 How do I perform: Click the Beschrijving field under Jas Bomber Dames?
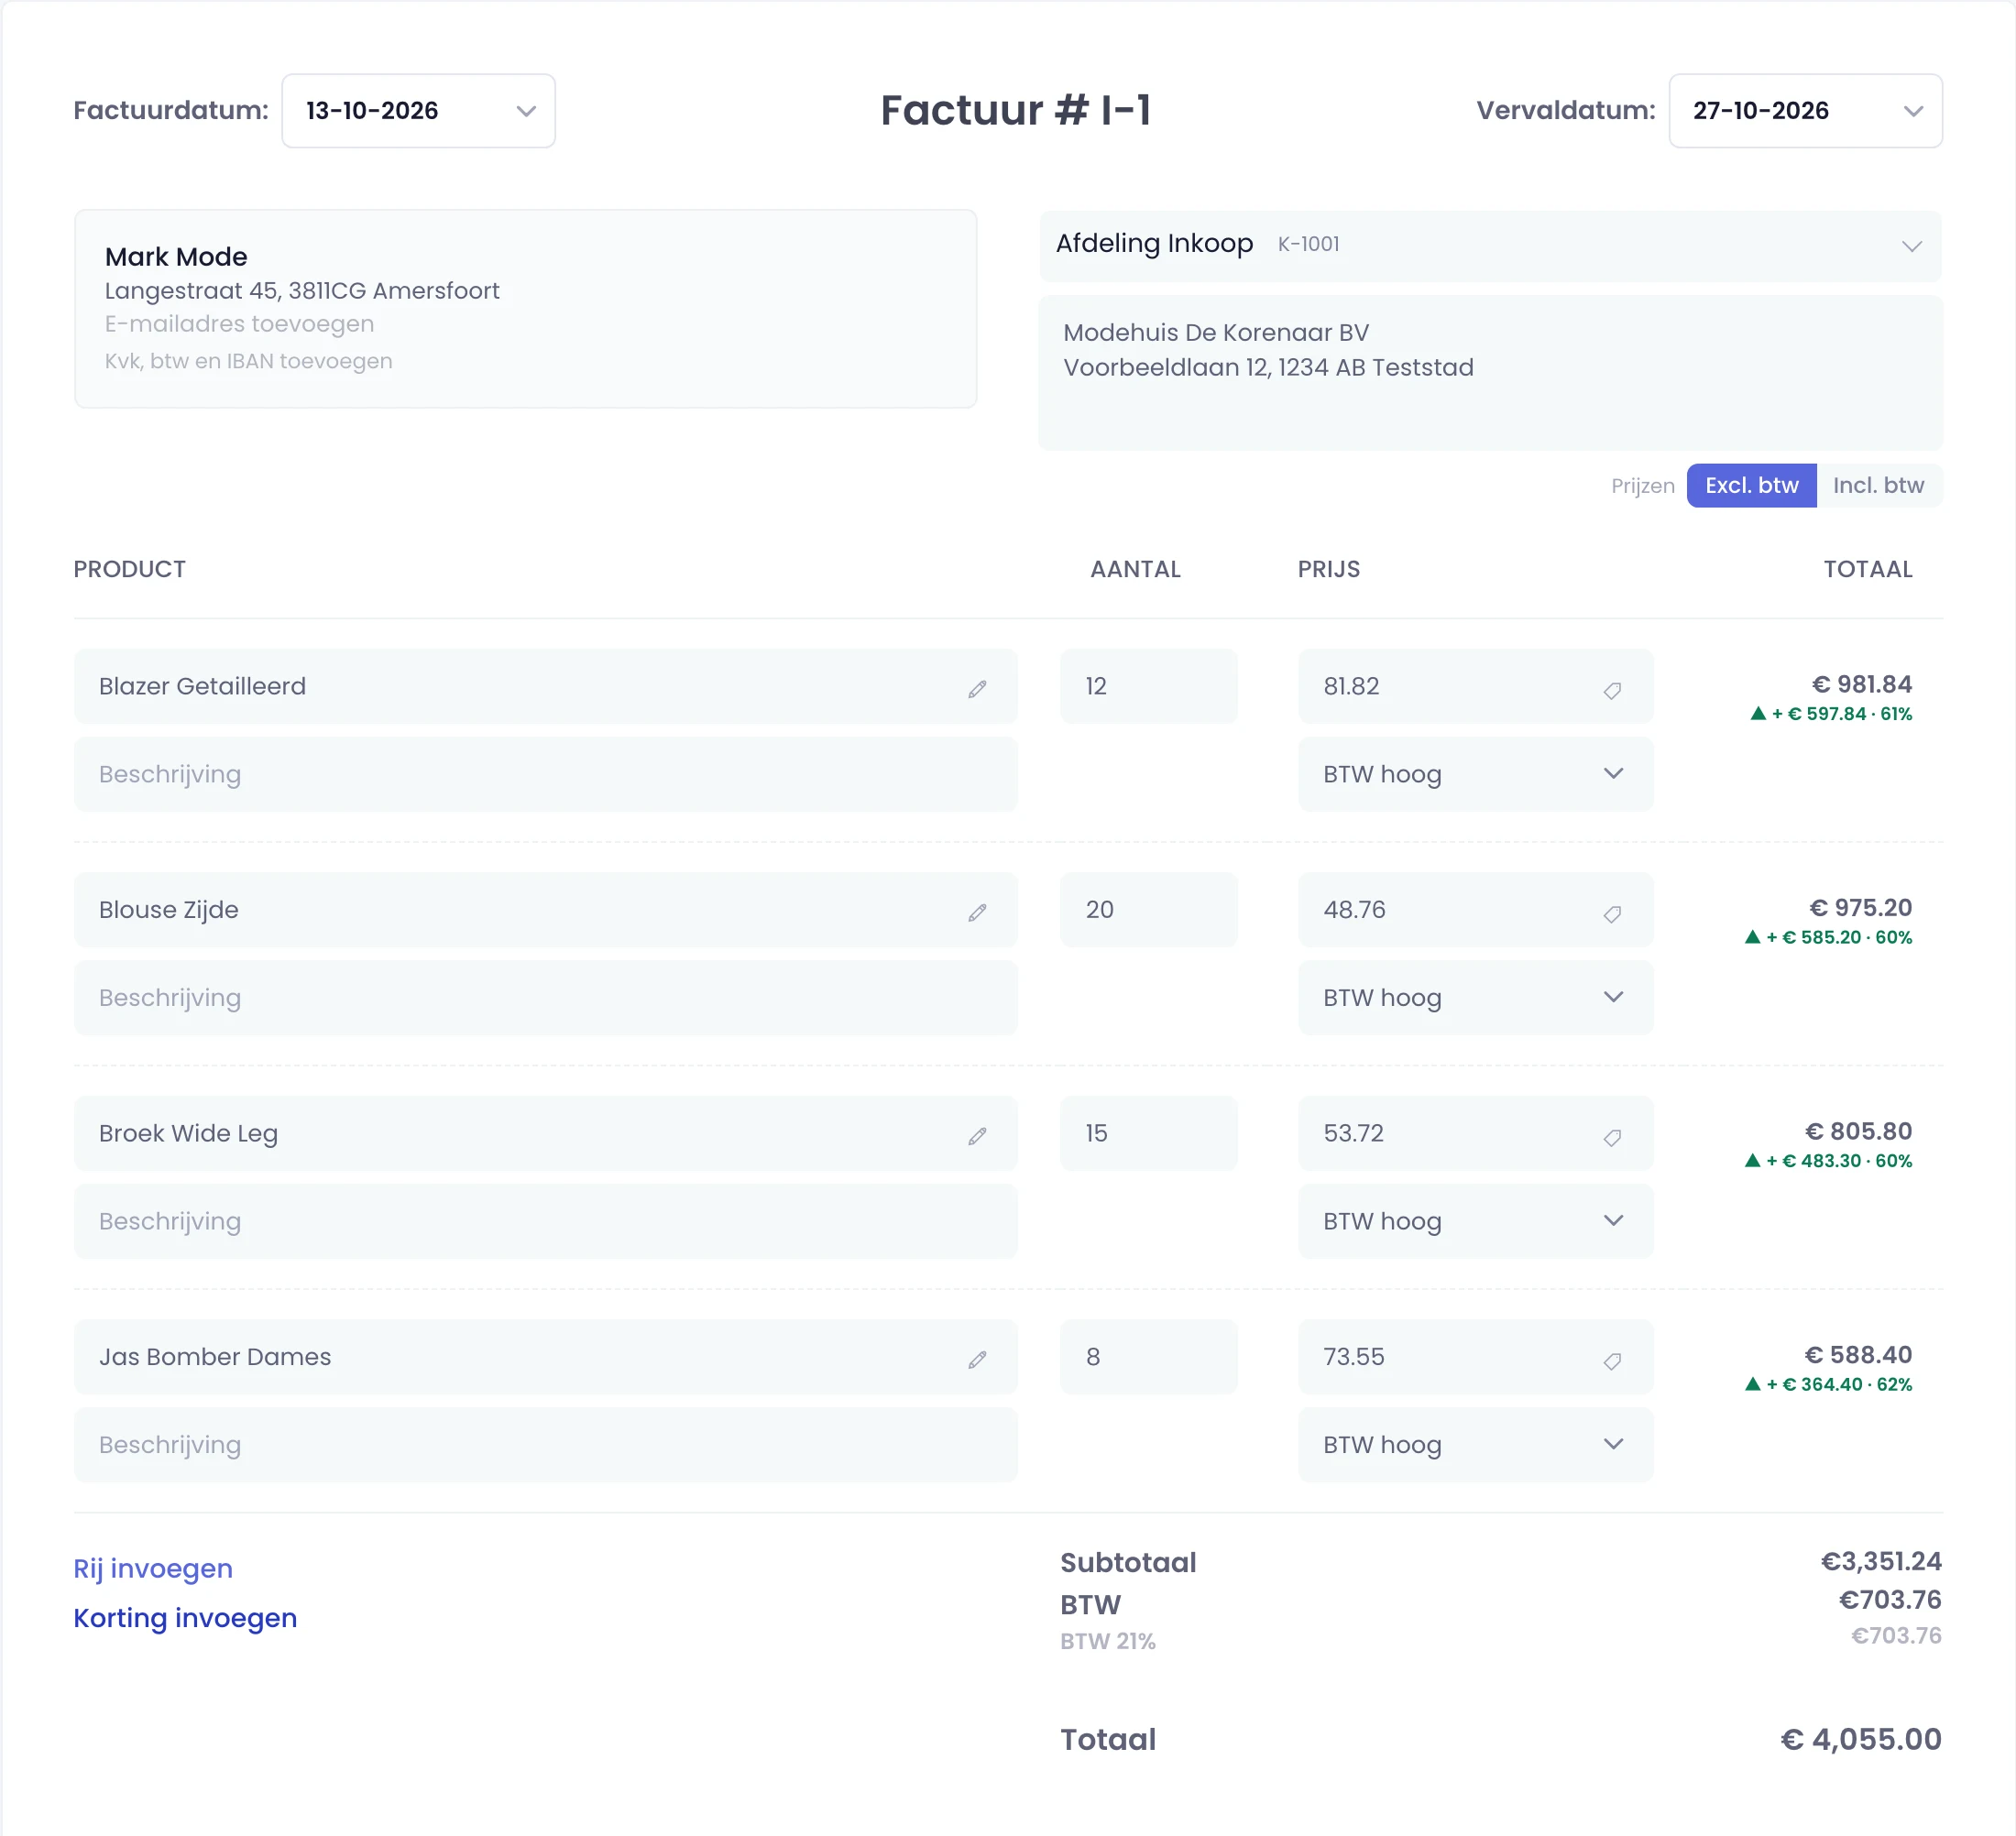pos(545,1444)
